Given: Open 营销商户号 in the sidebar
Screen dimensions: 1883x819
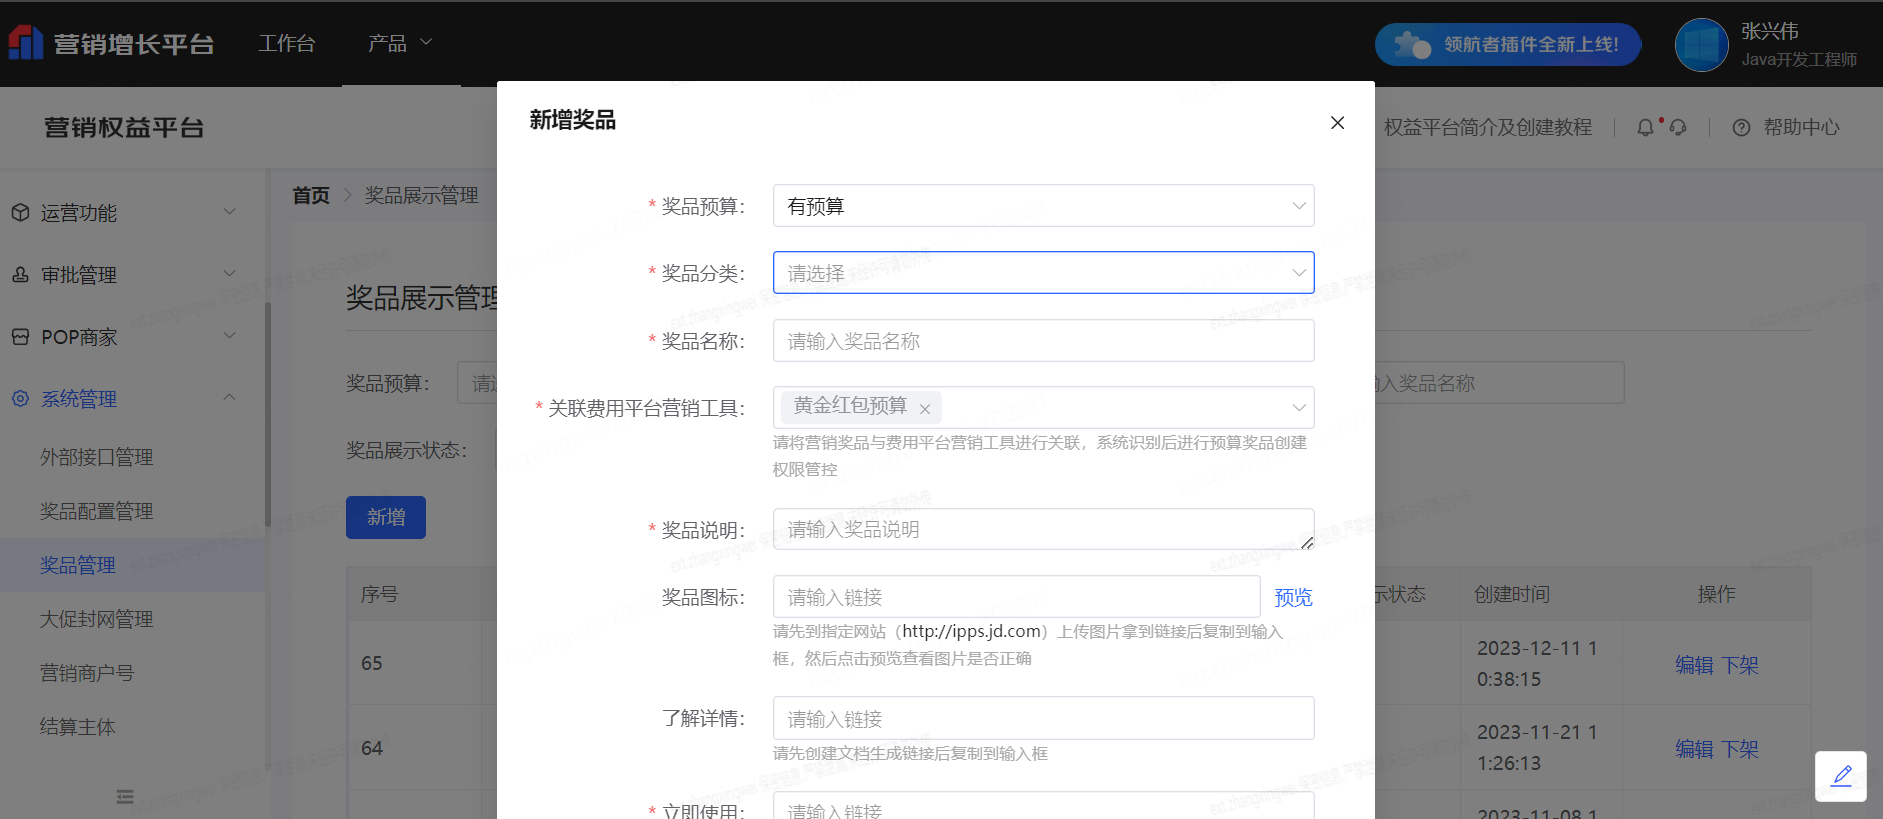Looking at the screenshot, I should [x=87, y=673].
